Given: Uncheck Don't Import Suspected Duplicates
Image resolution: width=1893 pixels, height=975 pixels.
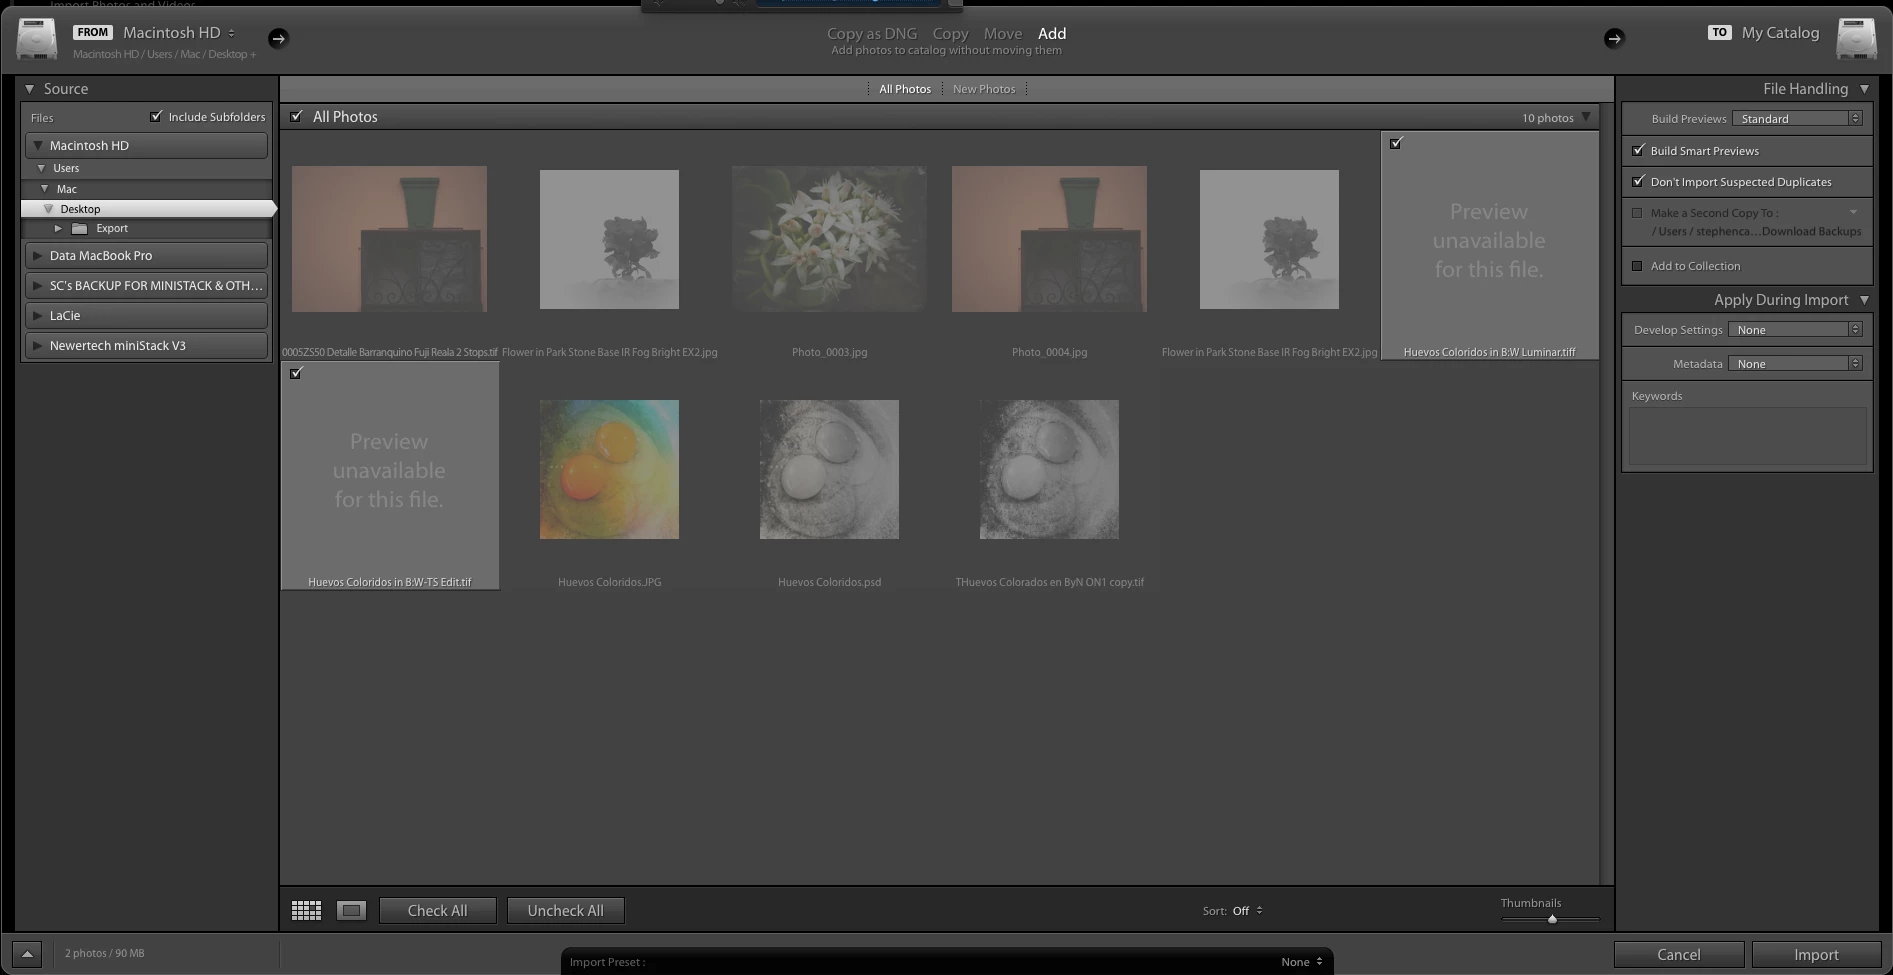Looking at the screenshot, I should tap(1638, 182).
